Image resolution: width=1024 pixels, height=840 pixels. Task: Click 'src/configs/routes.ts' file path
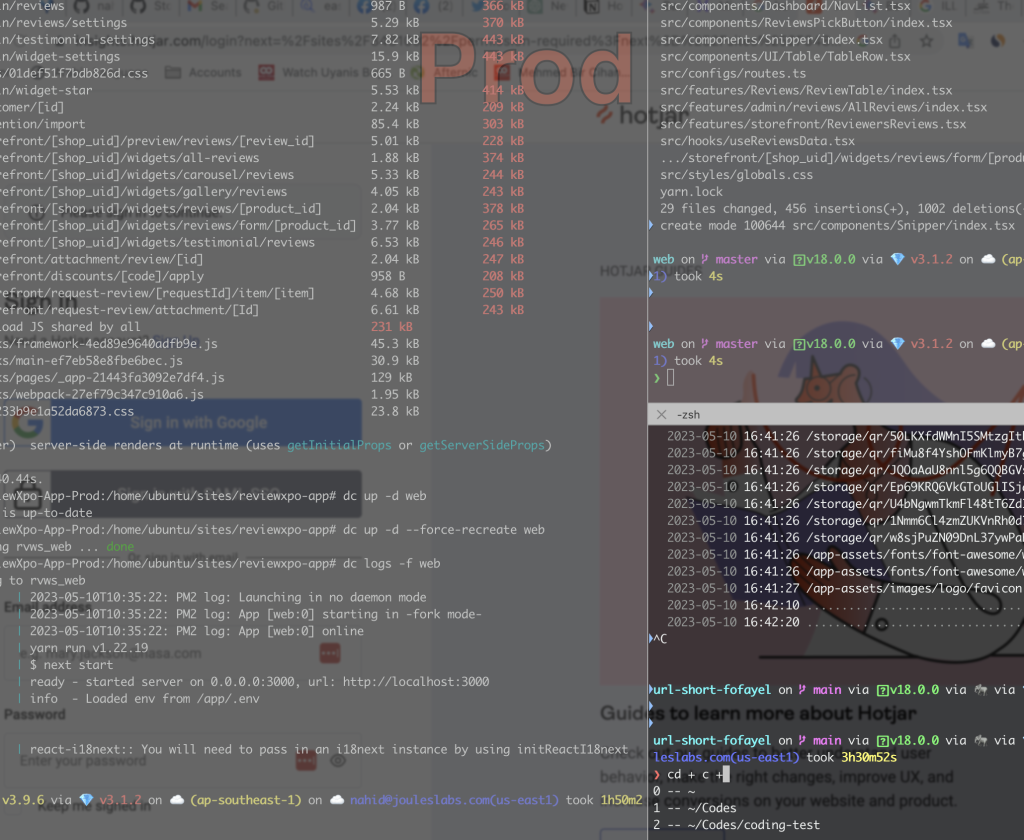(733, 73)
